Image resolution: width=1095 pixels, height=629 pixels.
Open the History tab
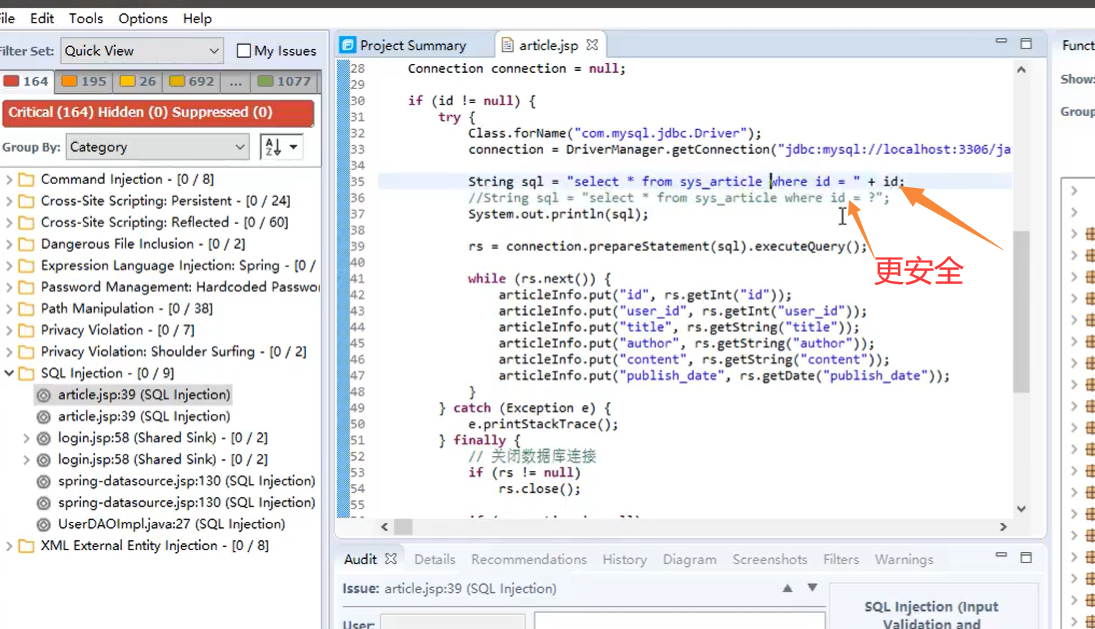624,559
